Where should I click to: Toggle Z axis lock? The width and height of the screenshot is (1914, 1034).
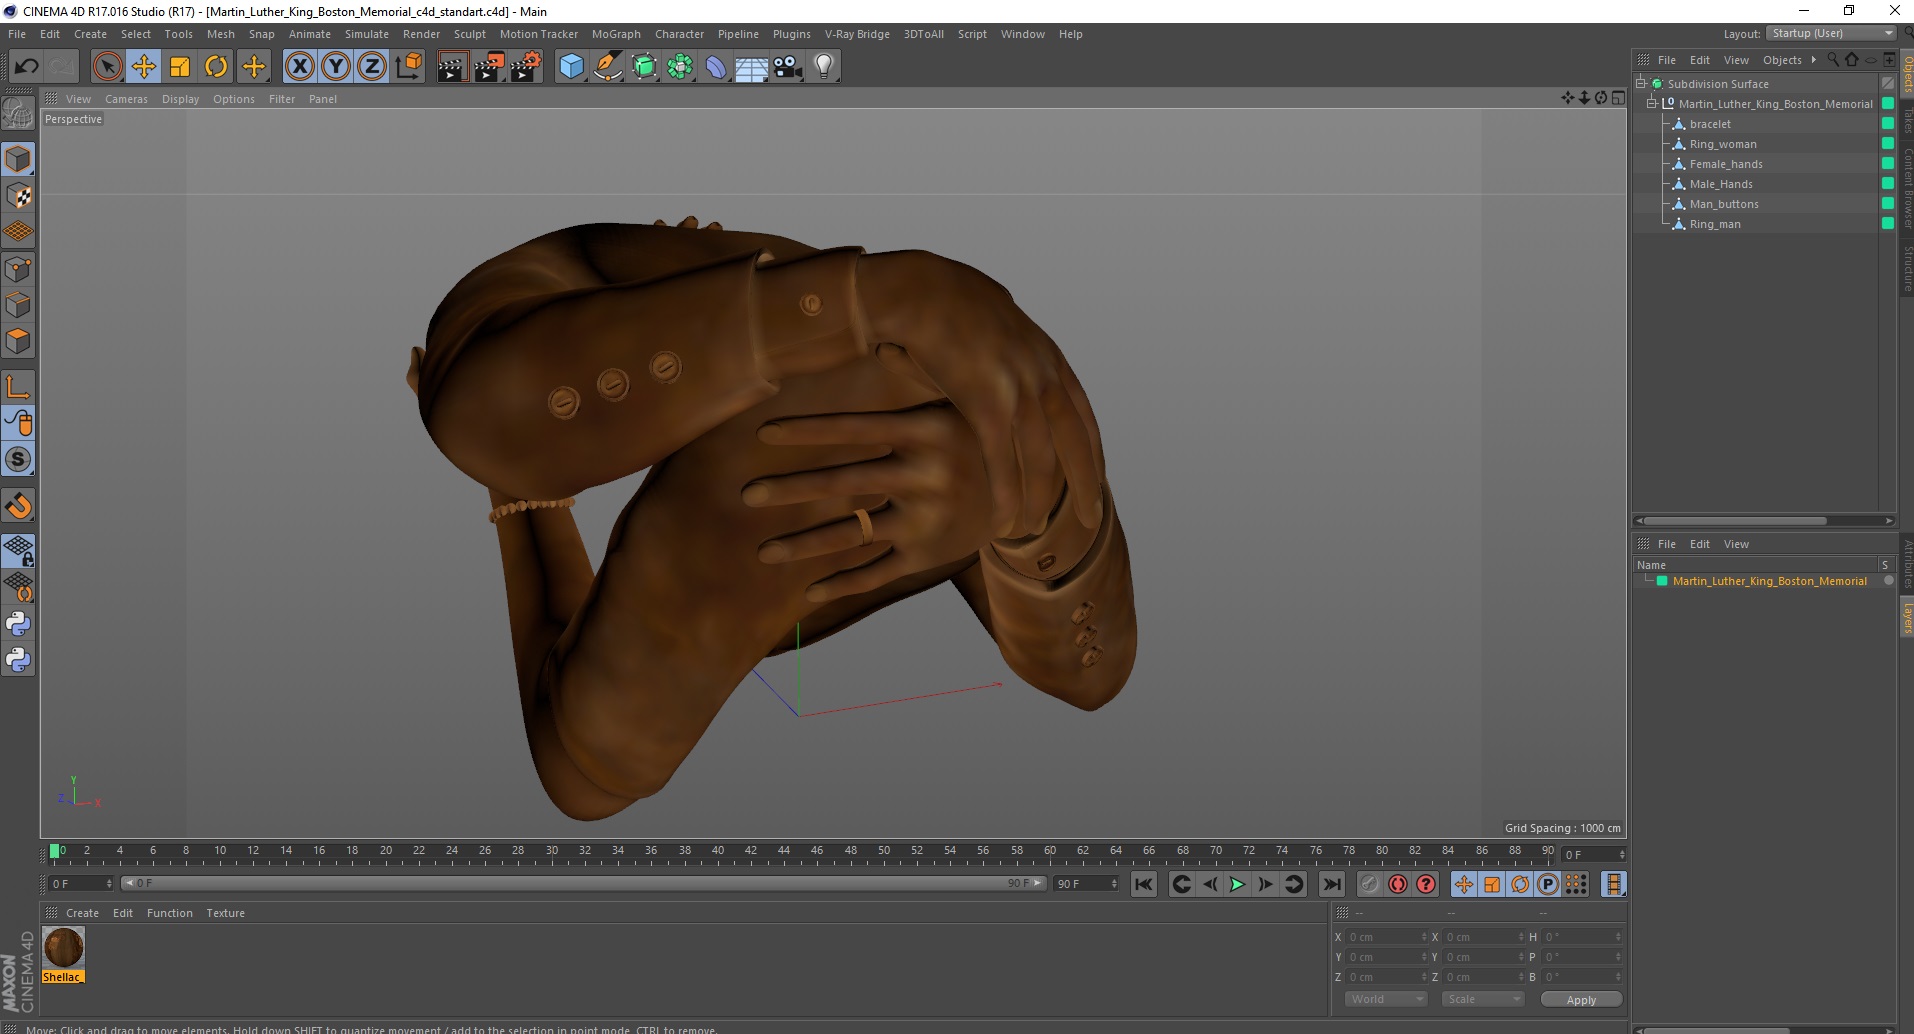(372, 67)
